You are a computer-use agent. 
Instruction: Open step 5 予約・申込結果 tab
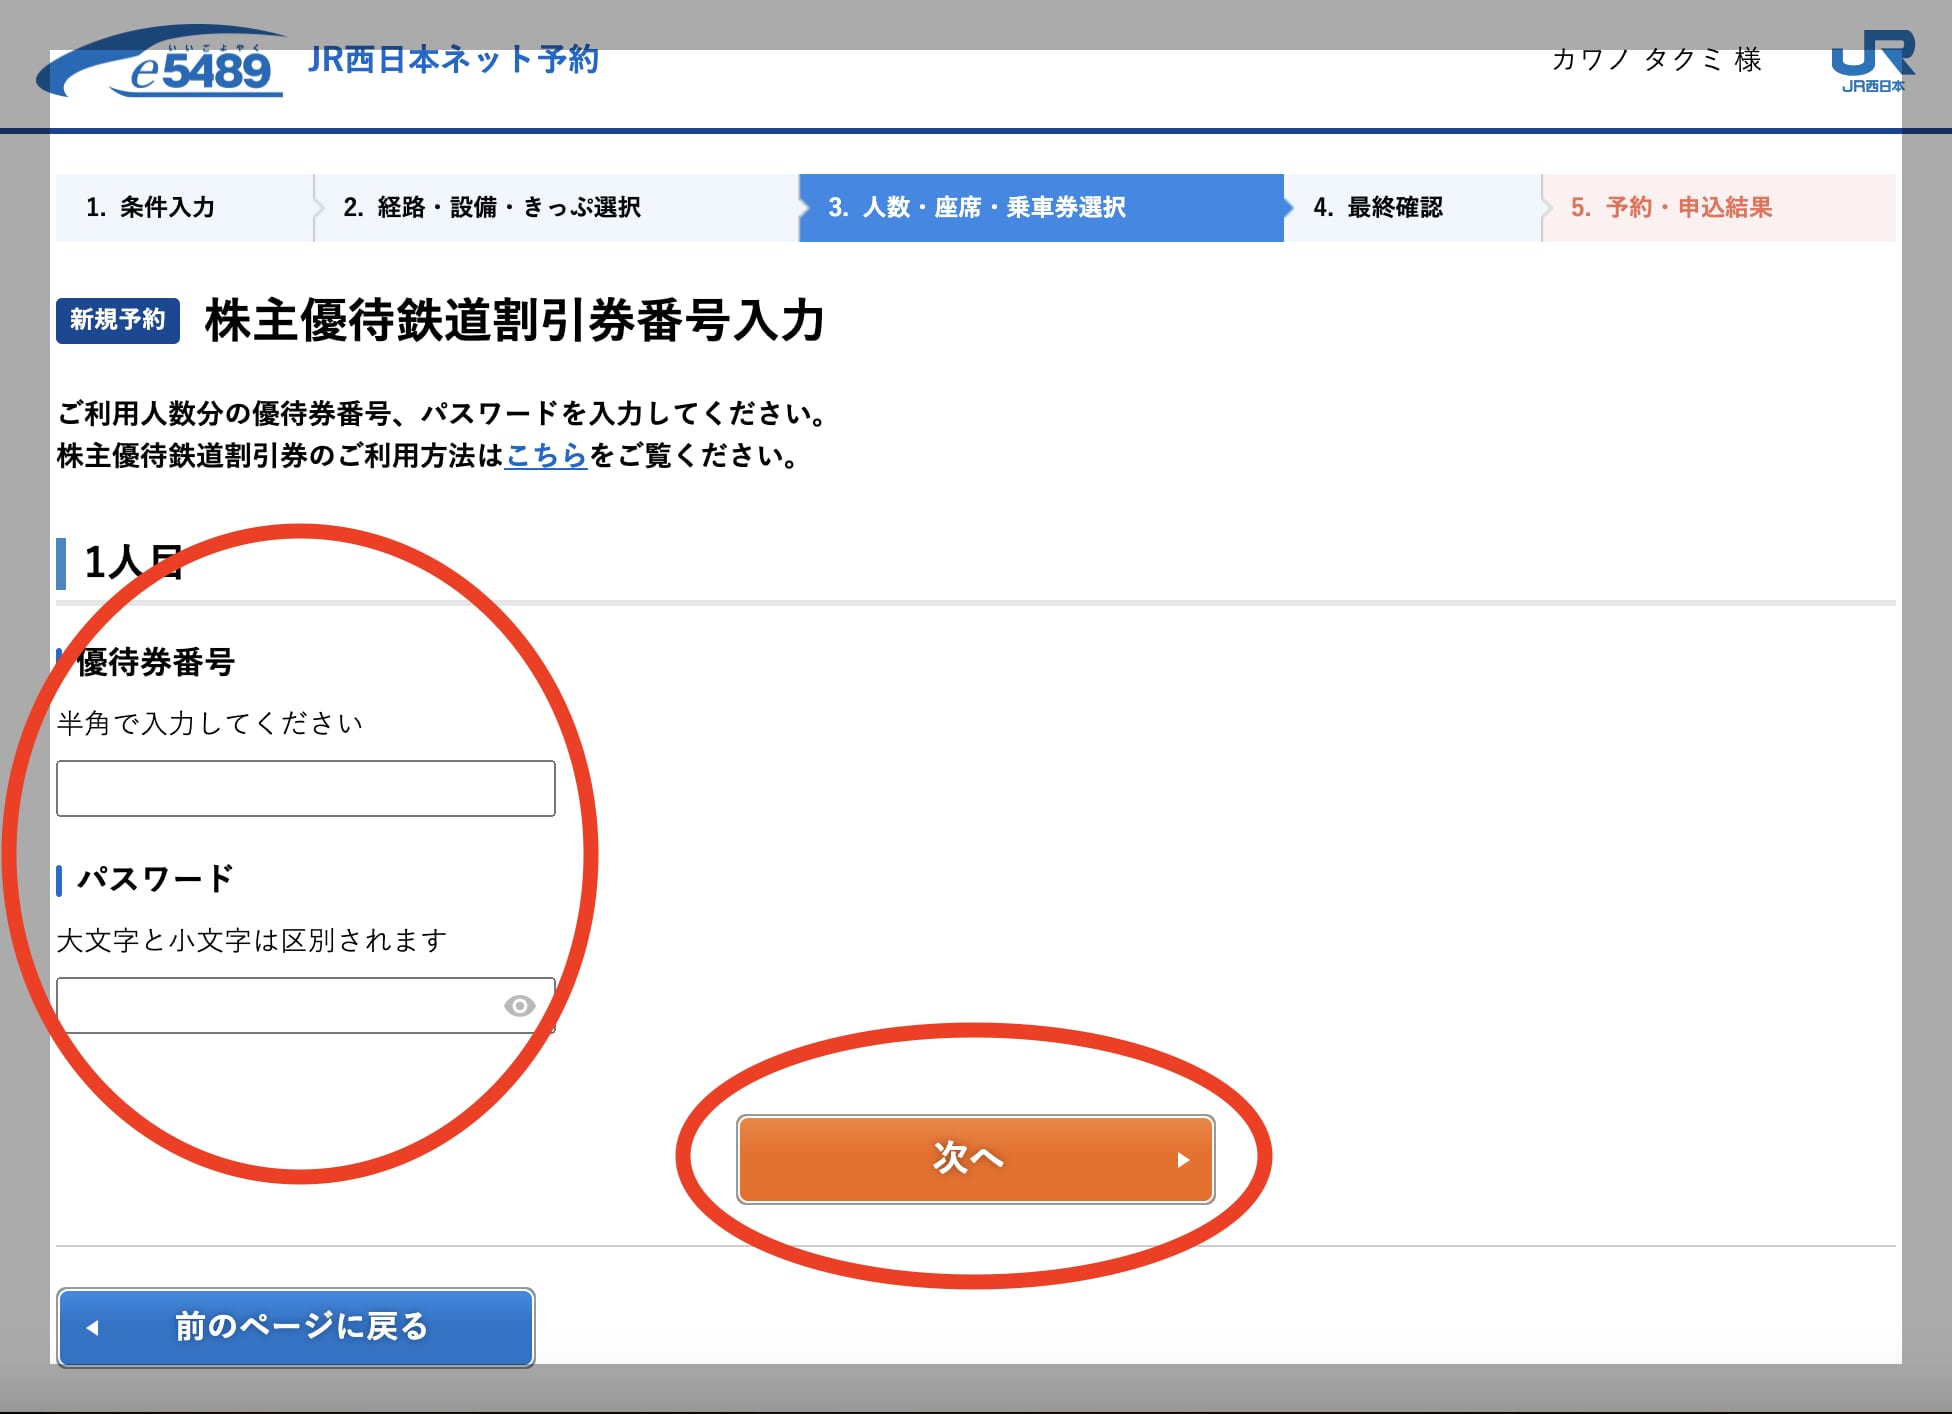1672,208
